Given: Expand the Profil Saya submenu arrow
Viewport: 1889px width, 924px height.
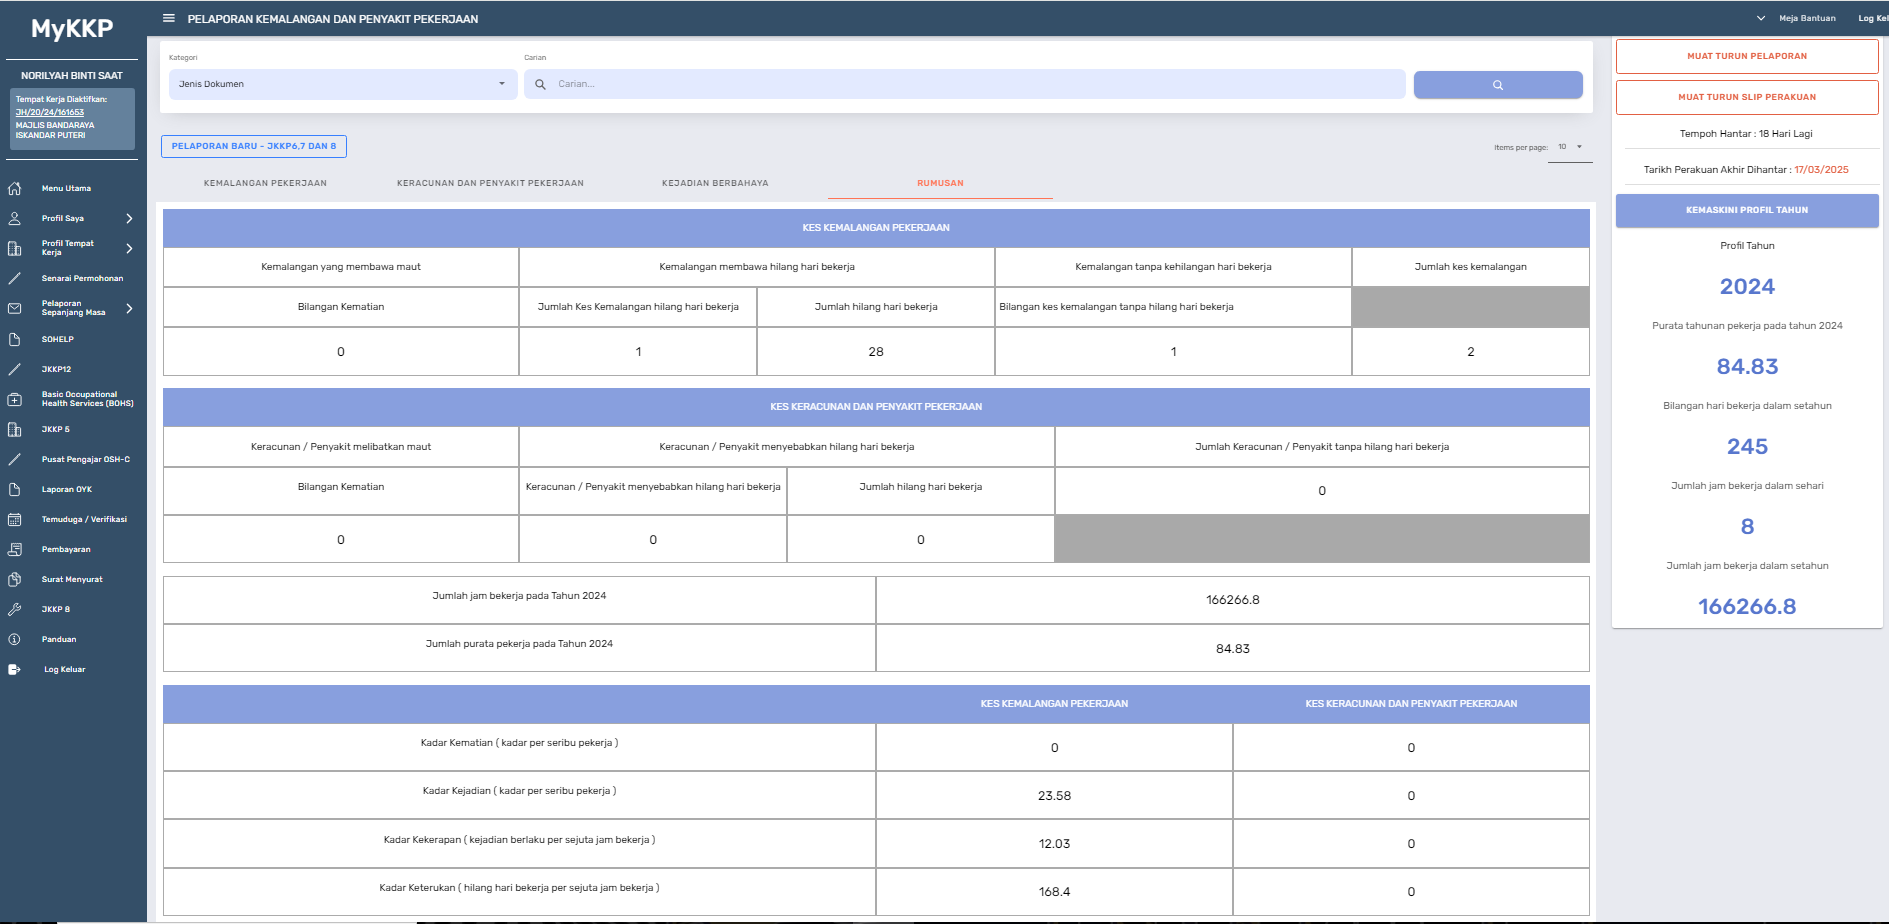Looking at the screenshot, I should point(129,218).
